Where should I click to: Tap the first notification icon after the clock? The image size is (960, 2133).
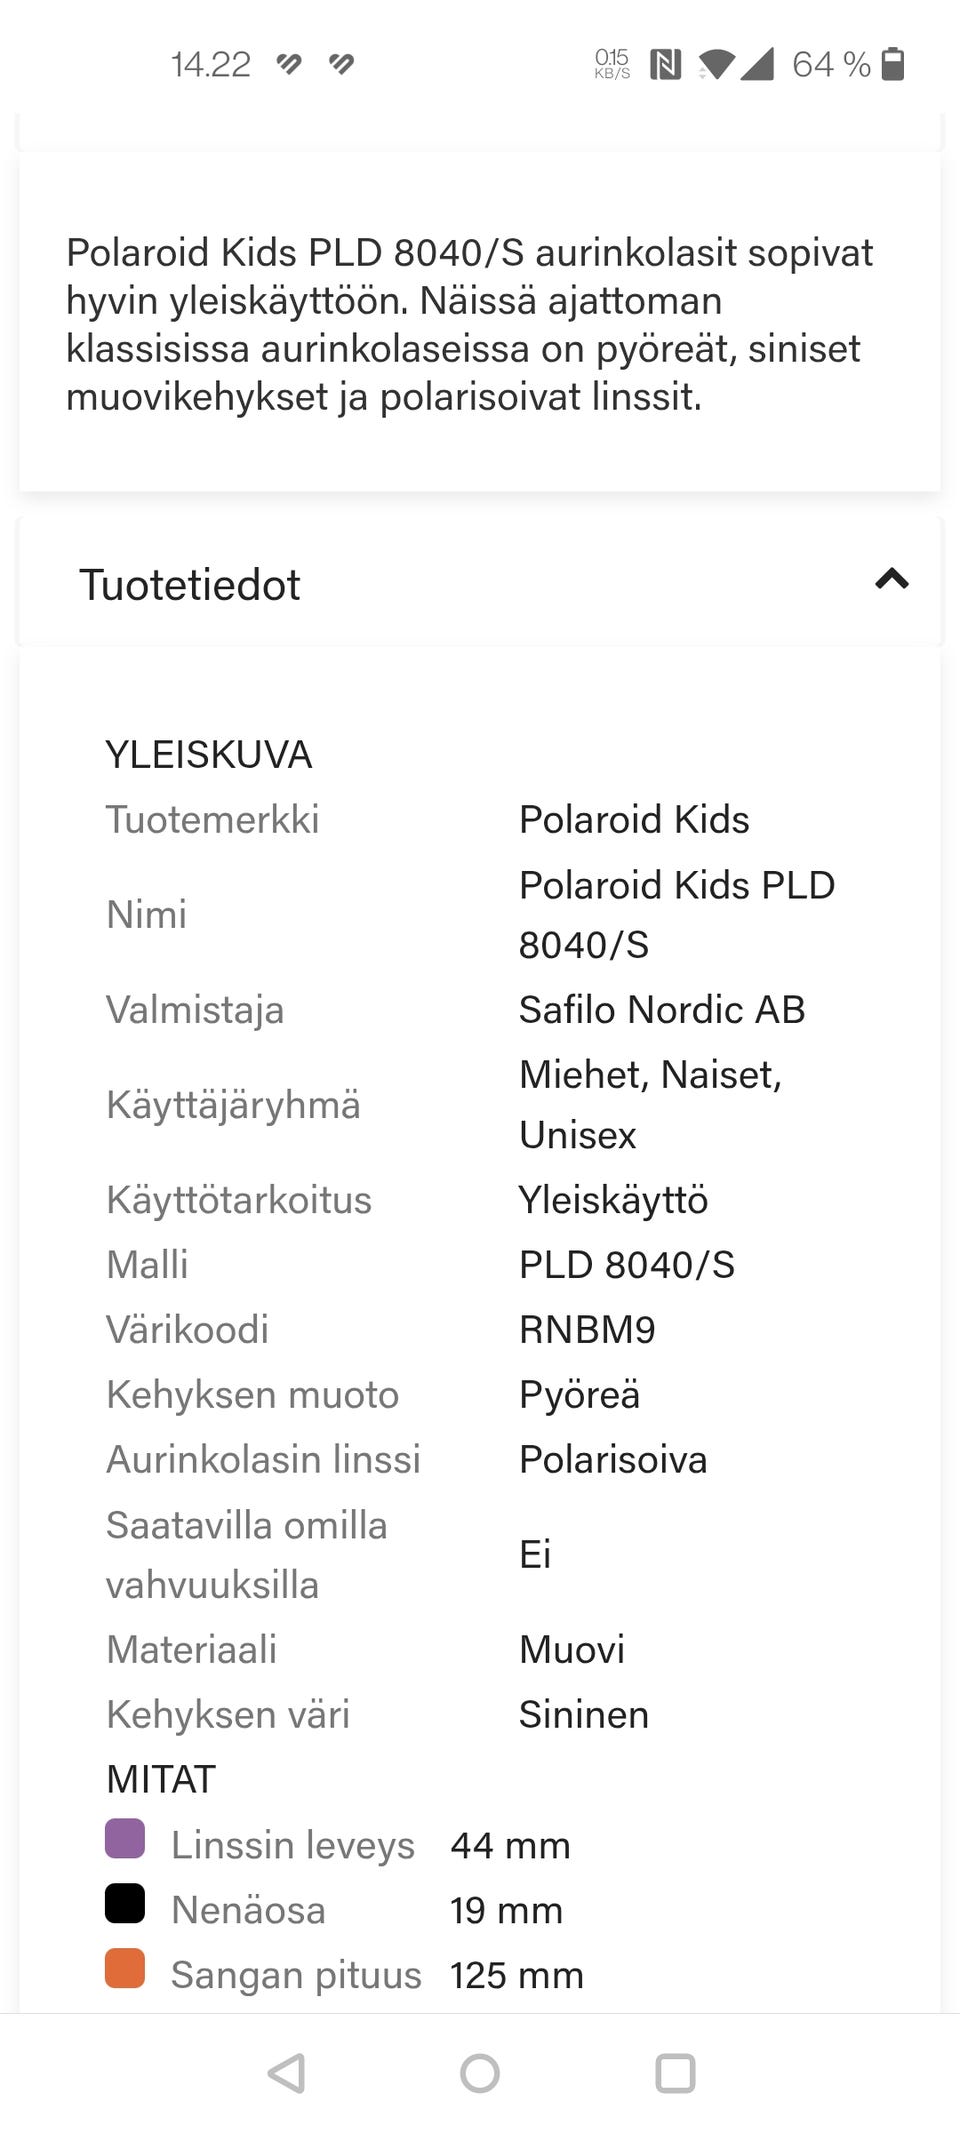coord(289,65)
